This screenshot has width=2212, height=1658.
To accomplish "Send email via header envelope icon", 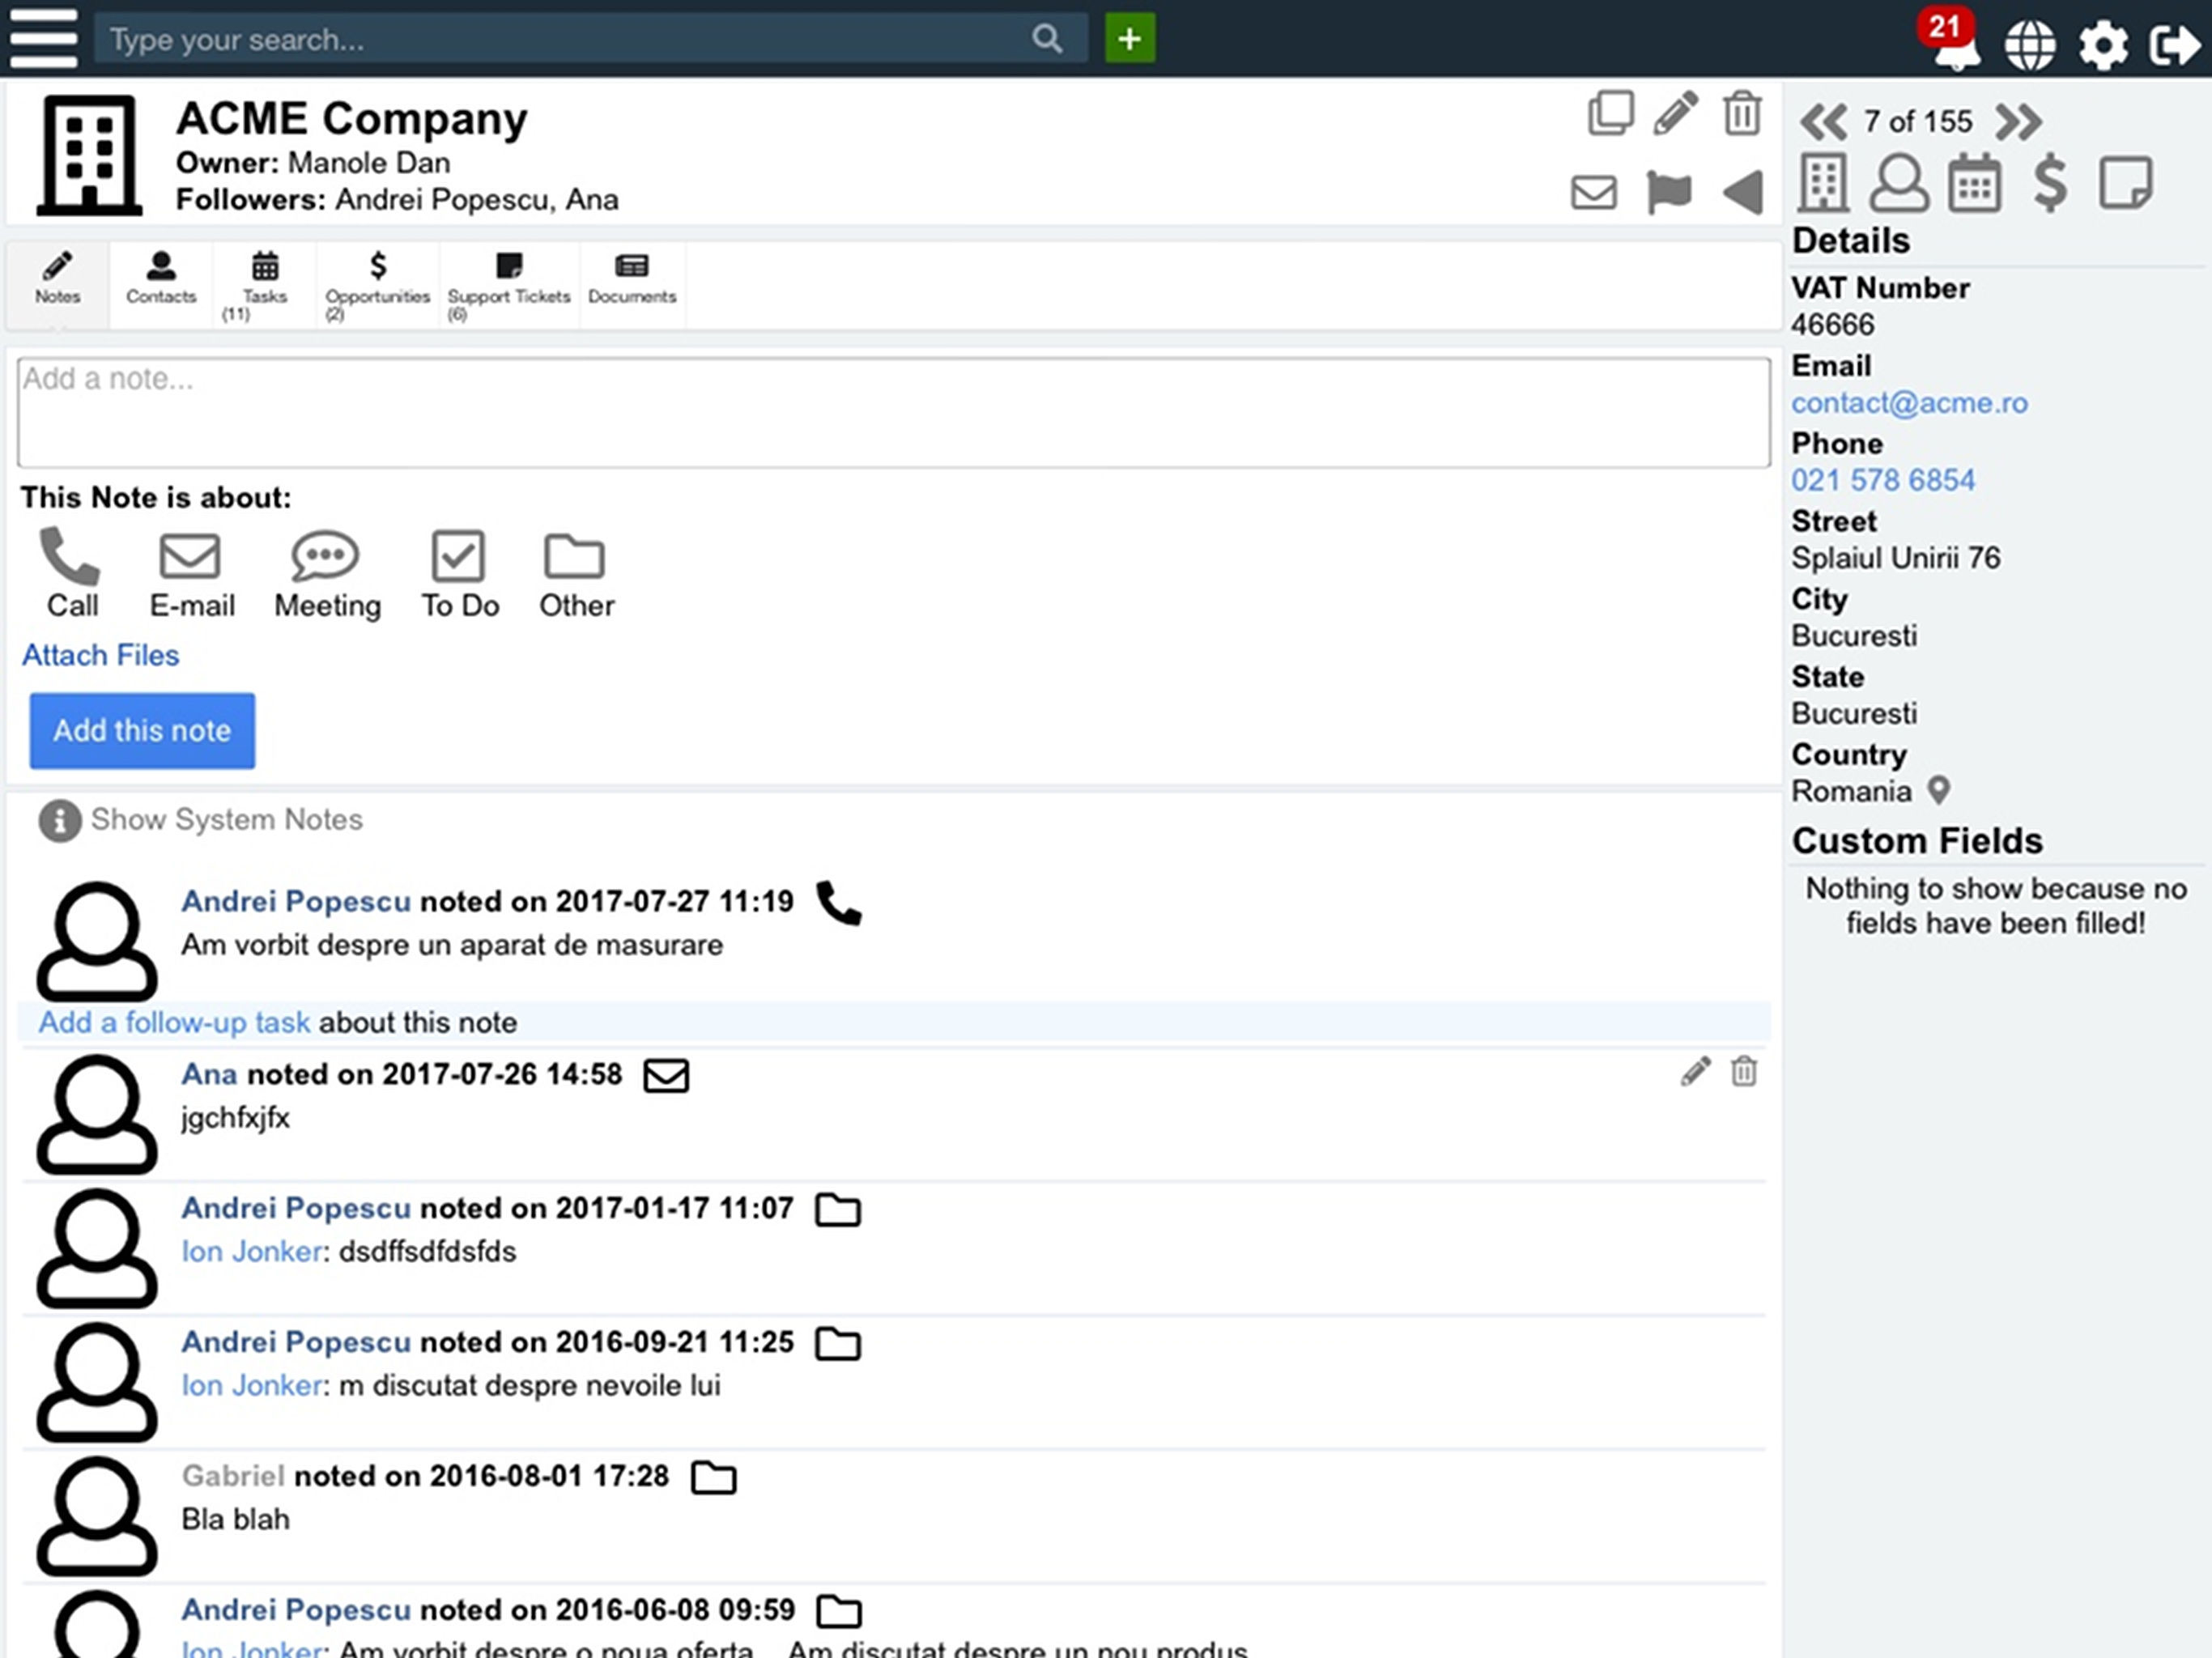I will [1594, 192].
